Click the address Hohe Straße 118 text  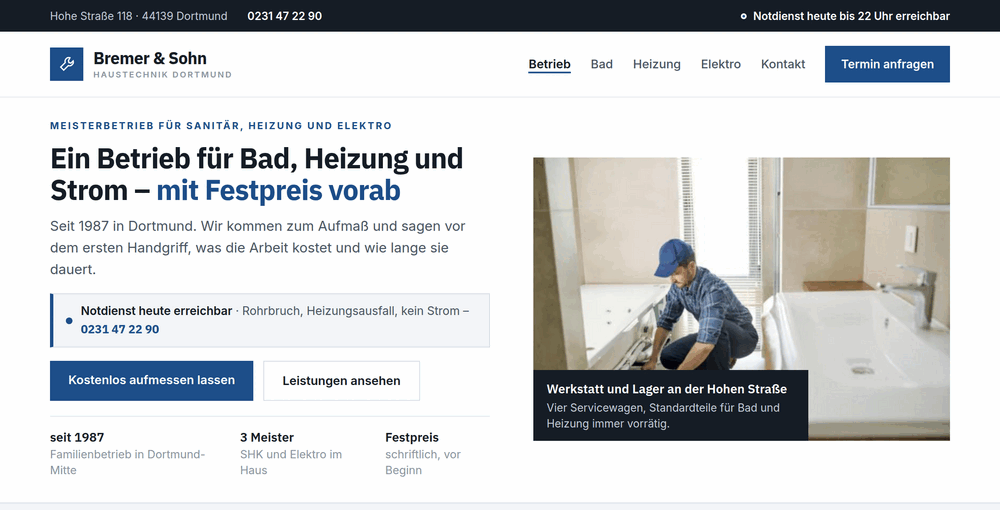(138, 16)
